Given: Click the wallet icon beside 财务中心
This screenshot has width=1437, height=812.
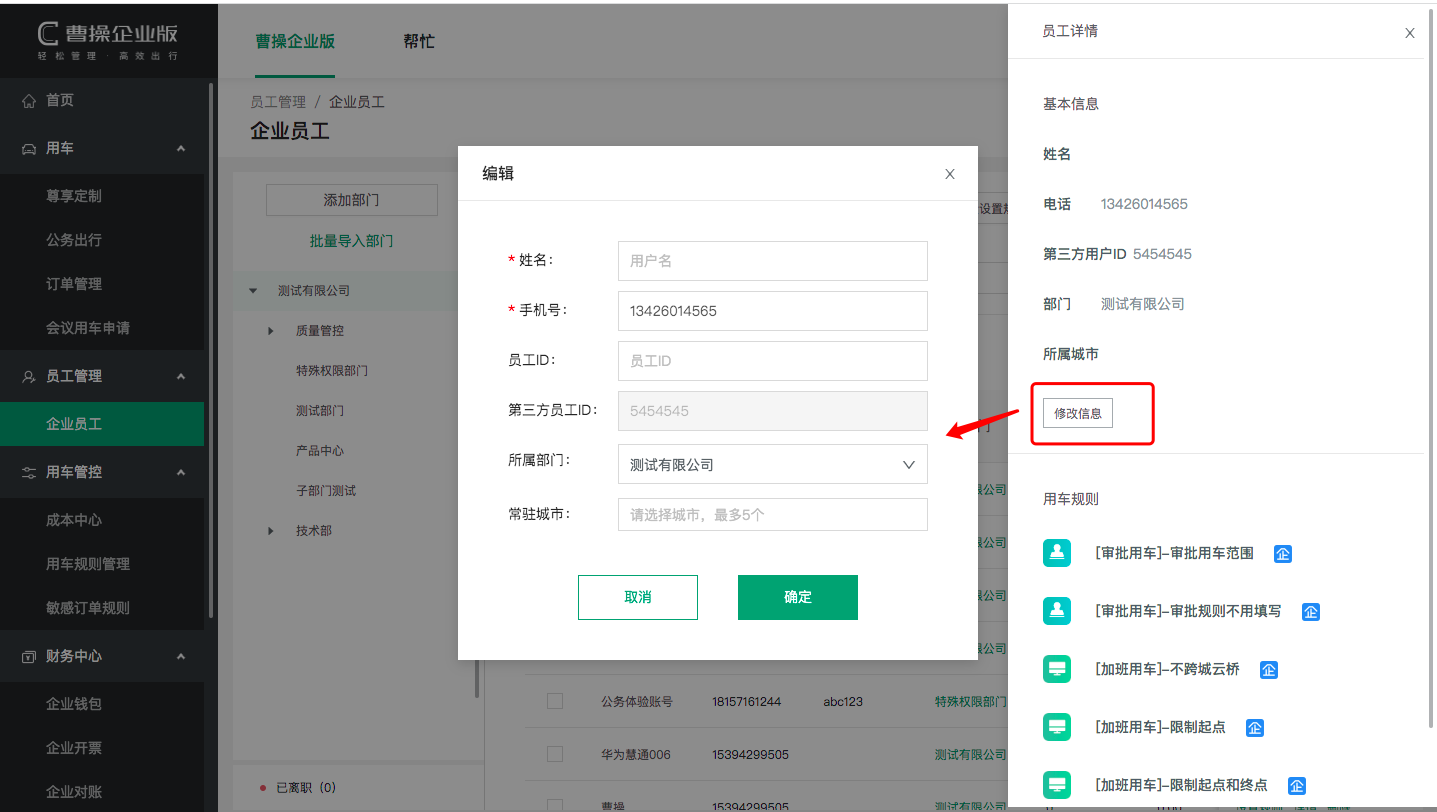Looking at the screenshot, I should 29,657.
